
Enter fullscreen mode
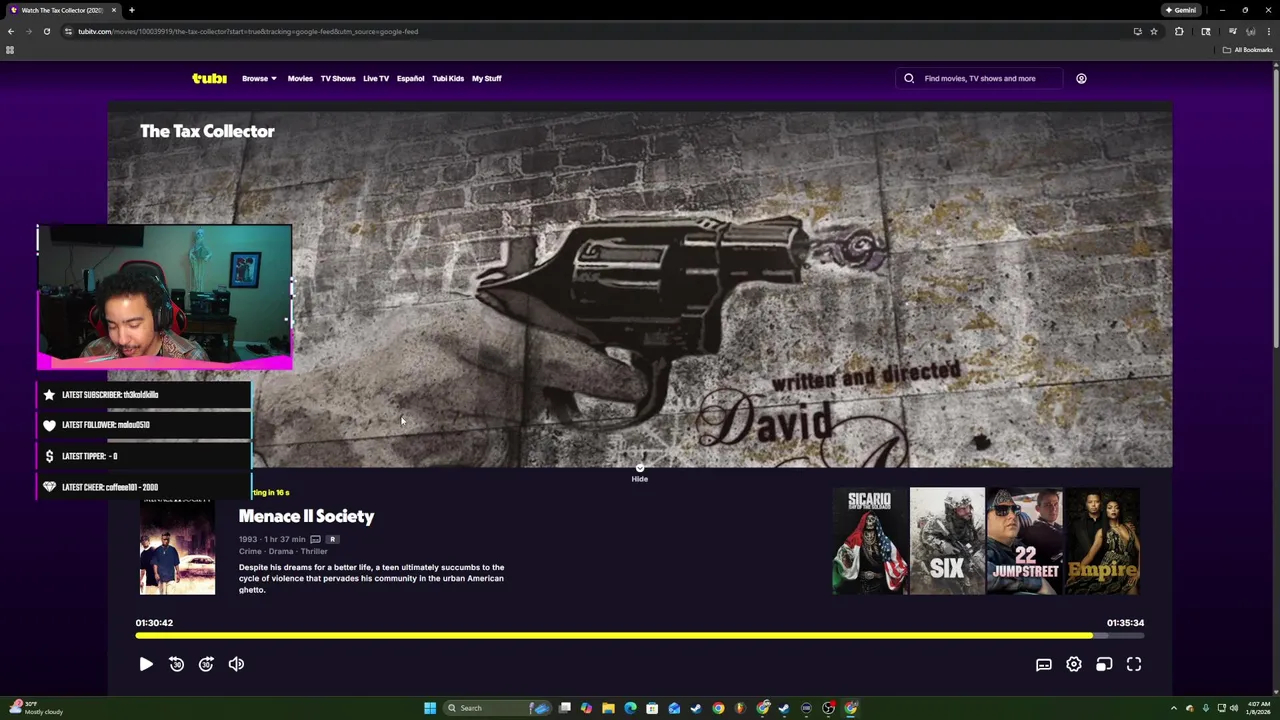(1134, 664)
